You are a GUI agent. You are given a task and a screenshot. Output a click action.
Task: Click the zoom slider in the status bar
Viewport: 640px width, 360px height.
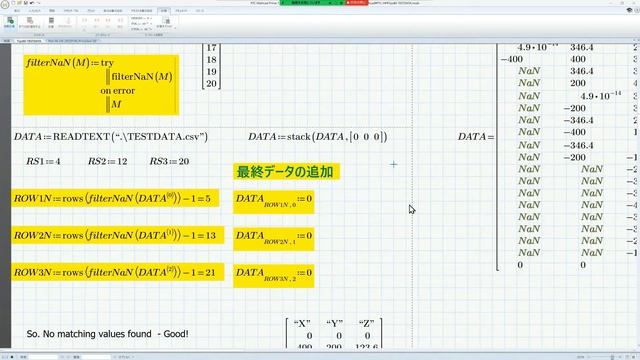(611, 357)
